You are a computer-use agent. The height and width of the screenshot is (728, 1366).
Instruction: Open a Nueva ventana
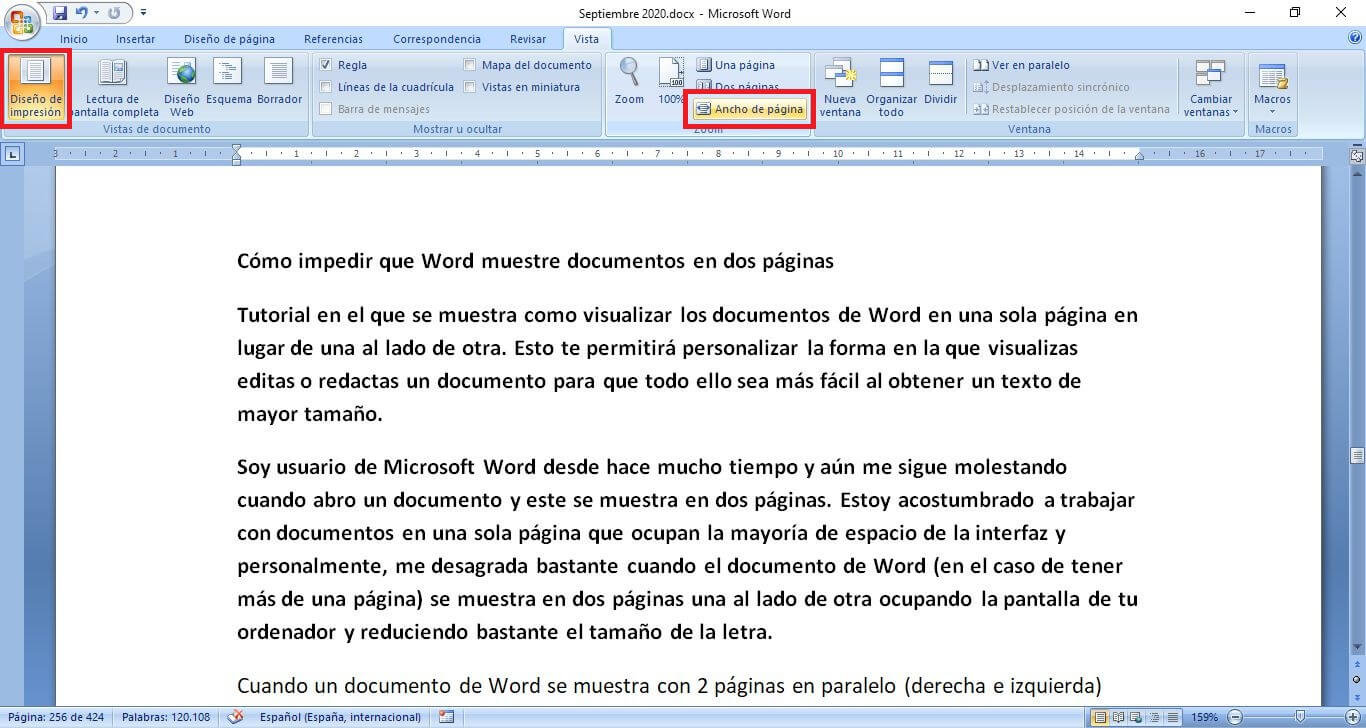point(840,86)
